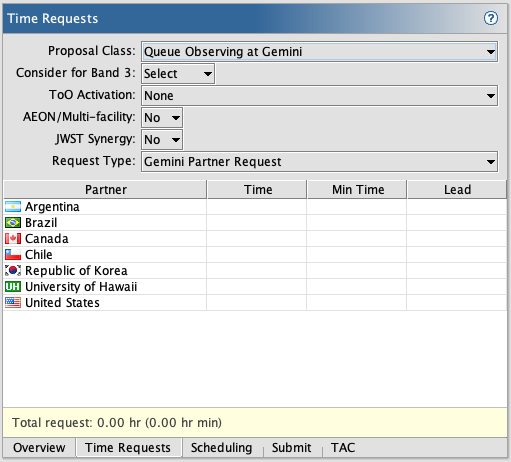Open the Consider for Band 3 dropdown

tap(178, 74)
